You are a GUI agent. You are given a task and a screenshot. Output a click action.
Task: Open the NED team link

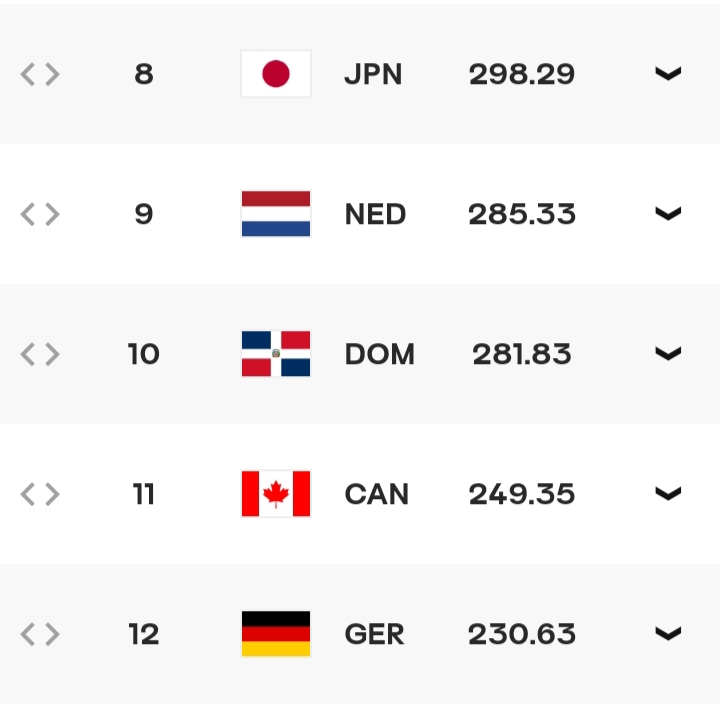click(x=375, y=214)
